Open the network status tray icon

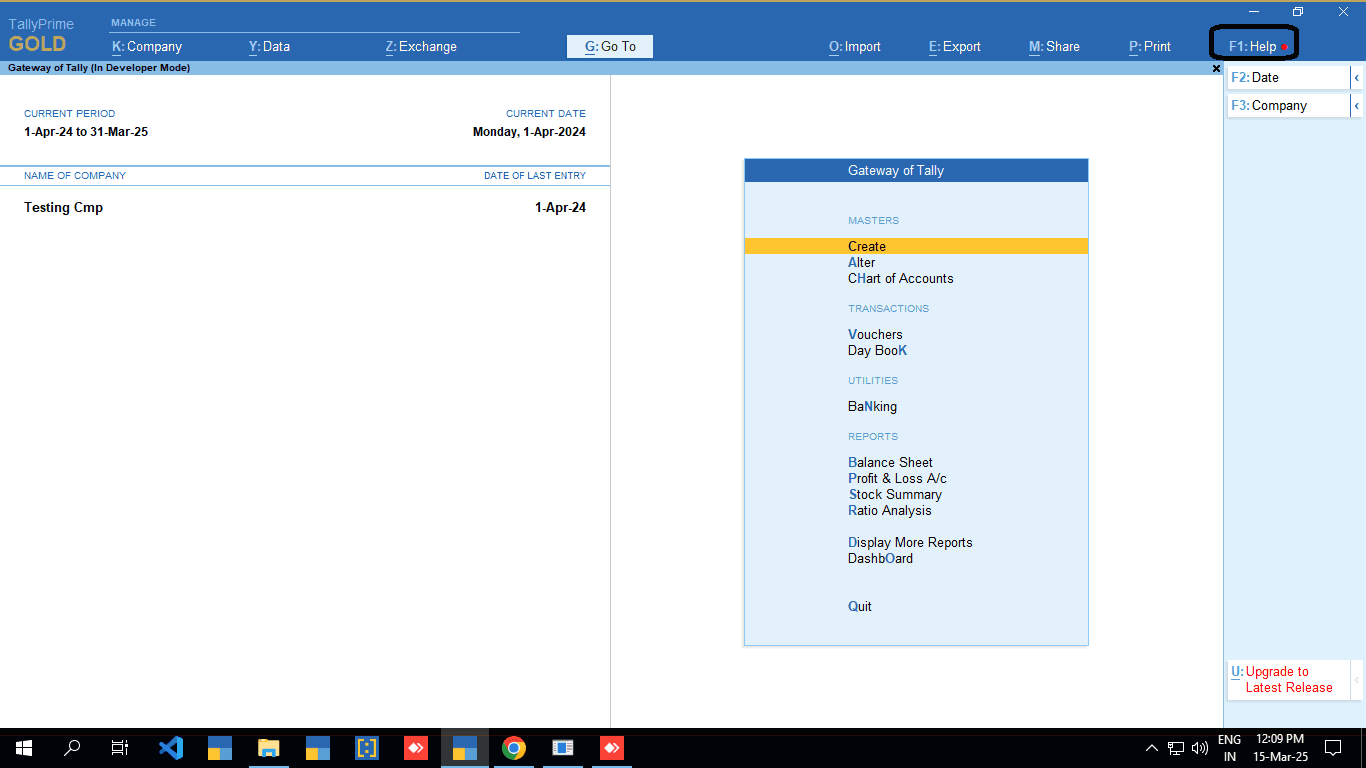pos(1176,747)
